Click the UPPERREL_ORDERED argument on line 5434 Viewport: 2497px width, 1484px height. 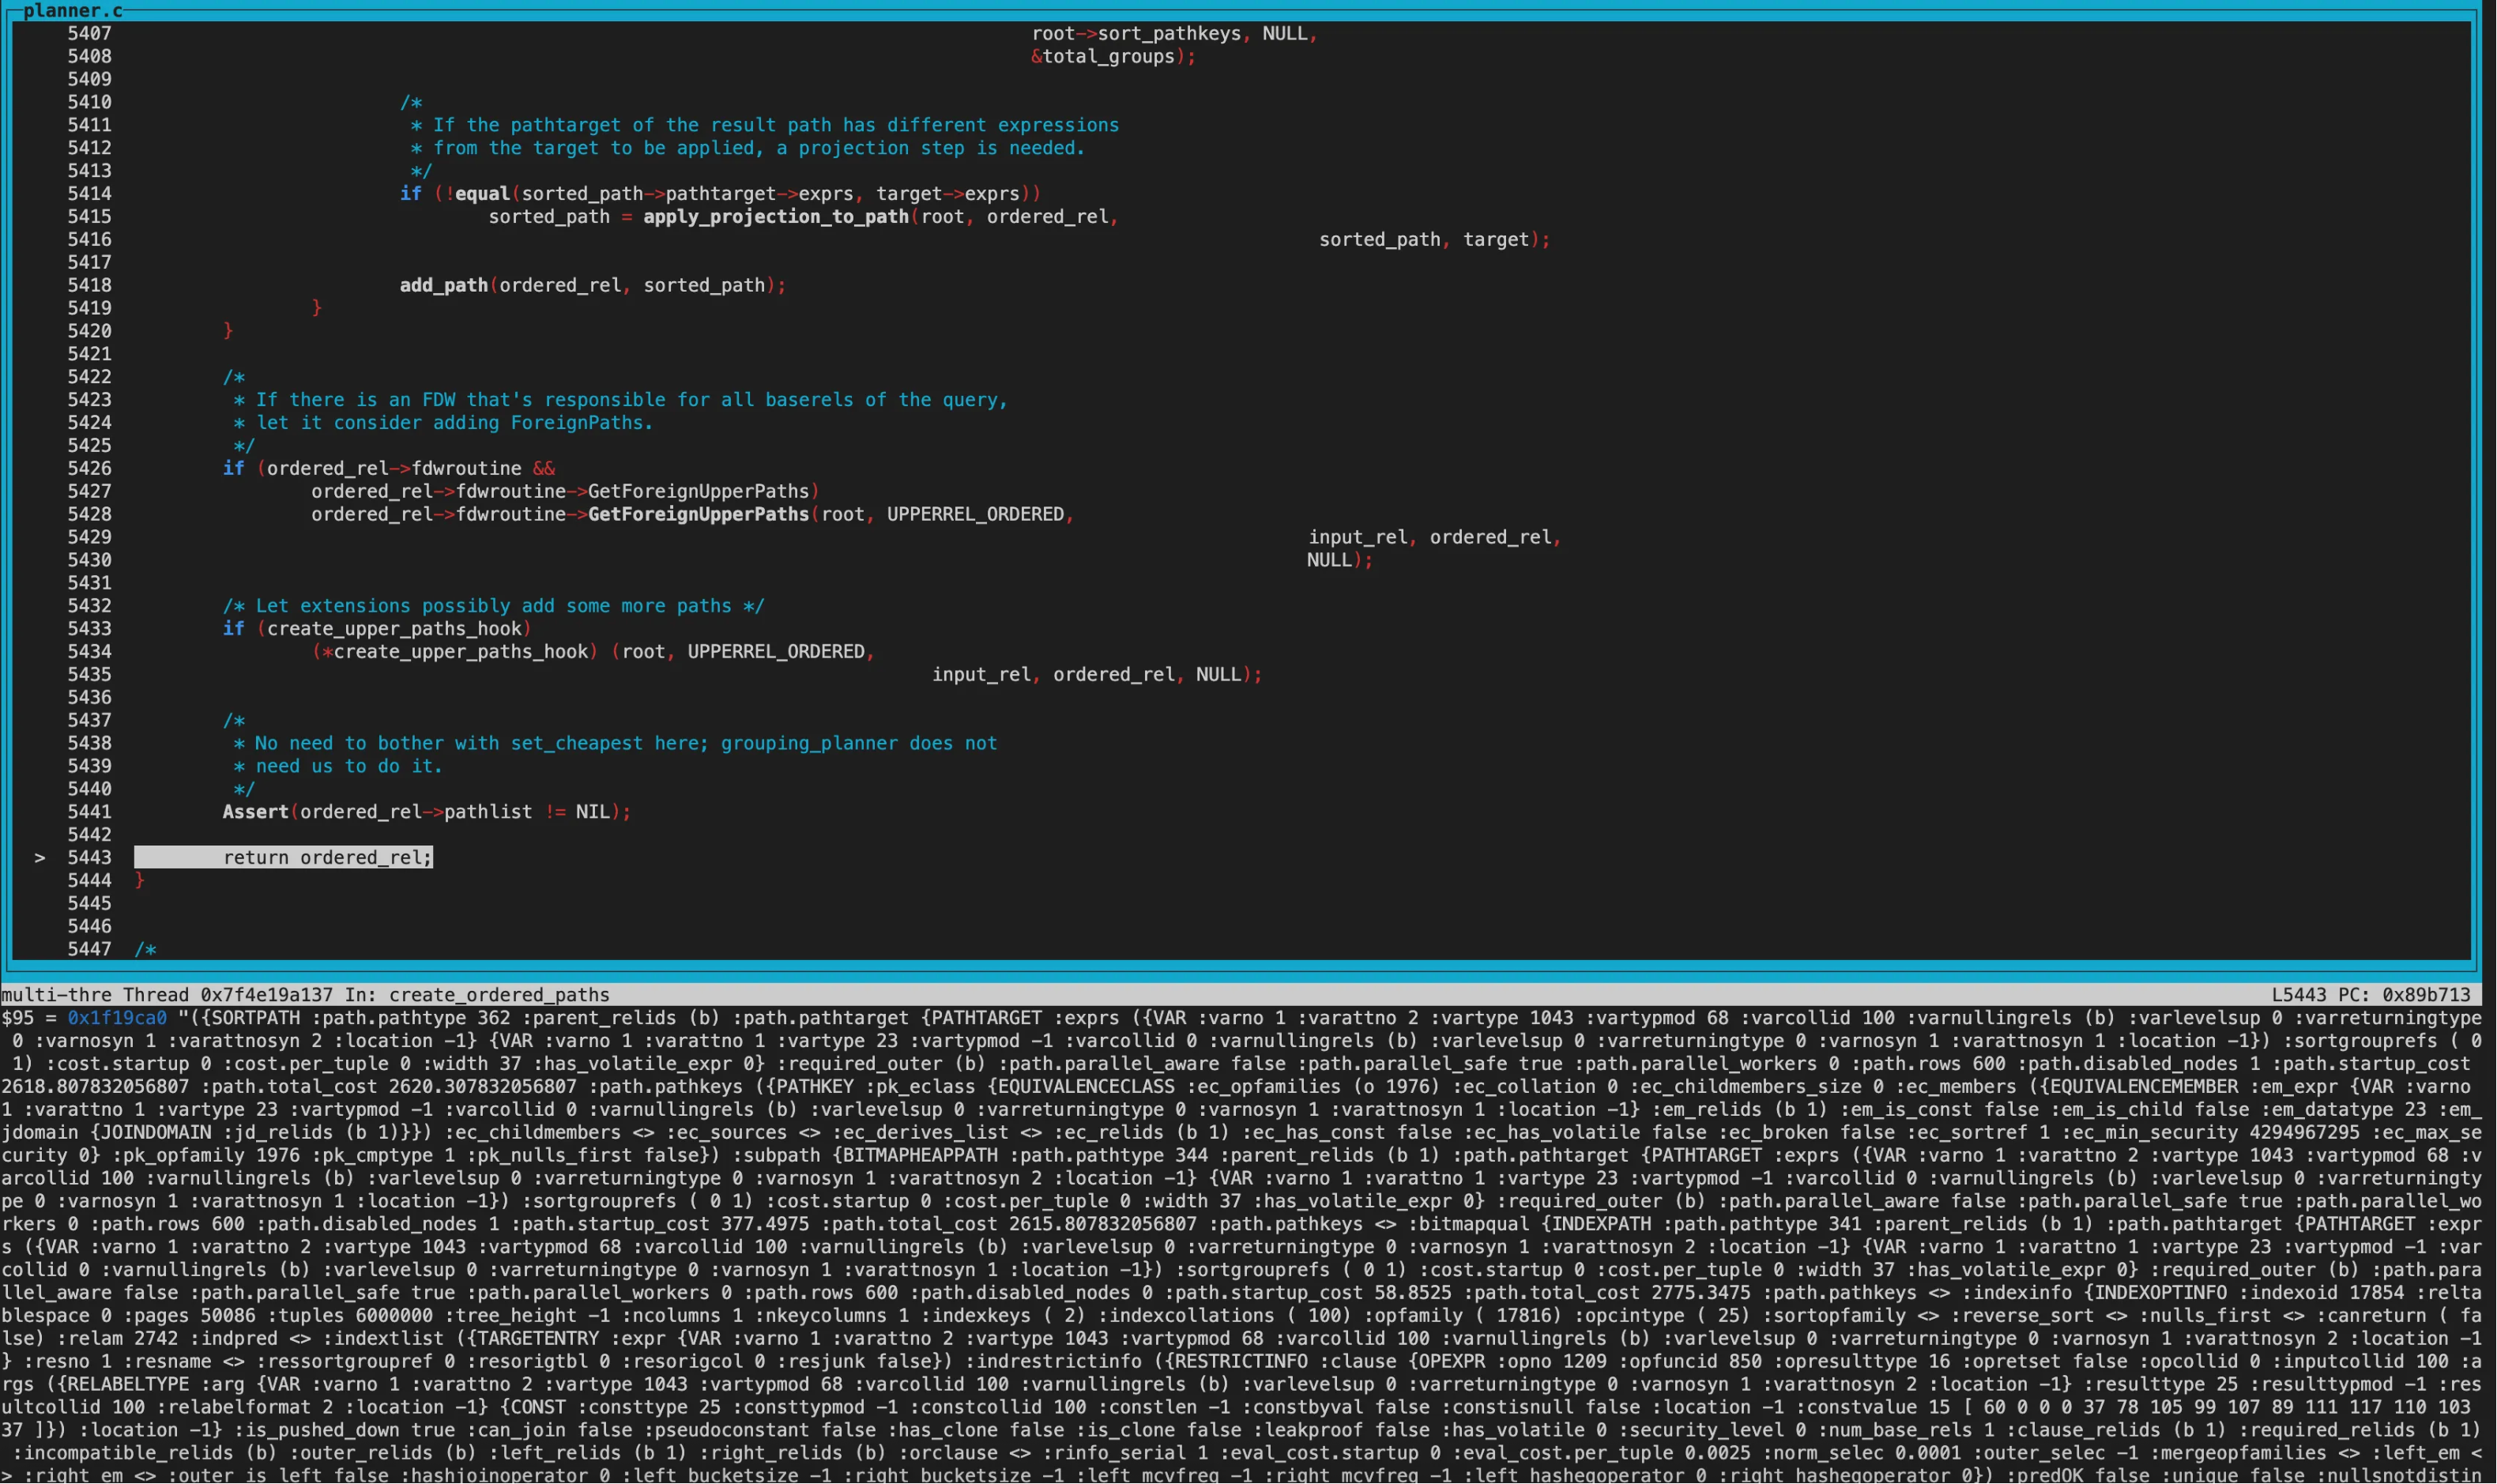[x=776, y=651]
